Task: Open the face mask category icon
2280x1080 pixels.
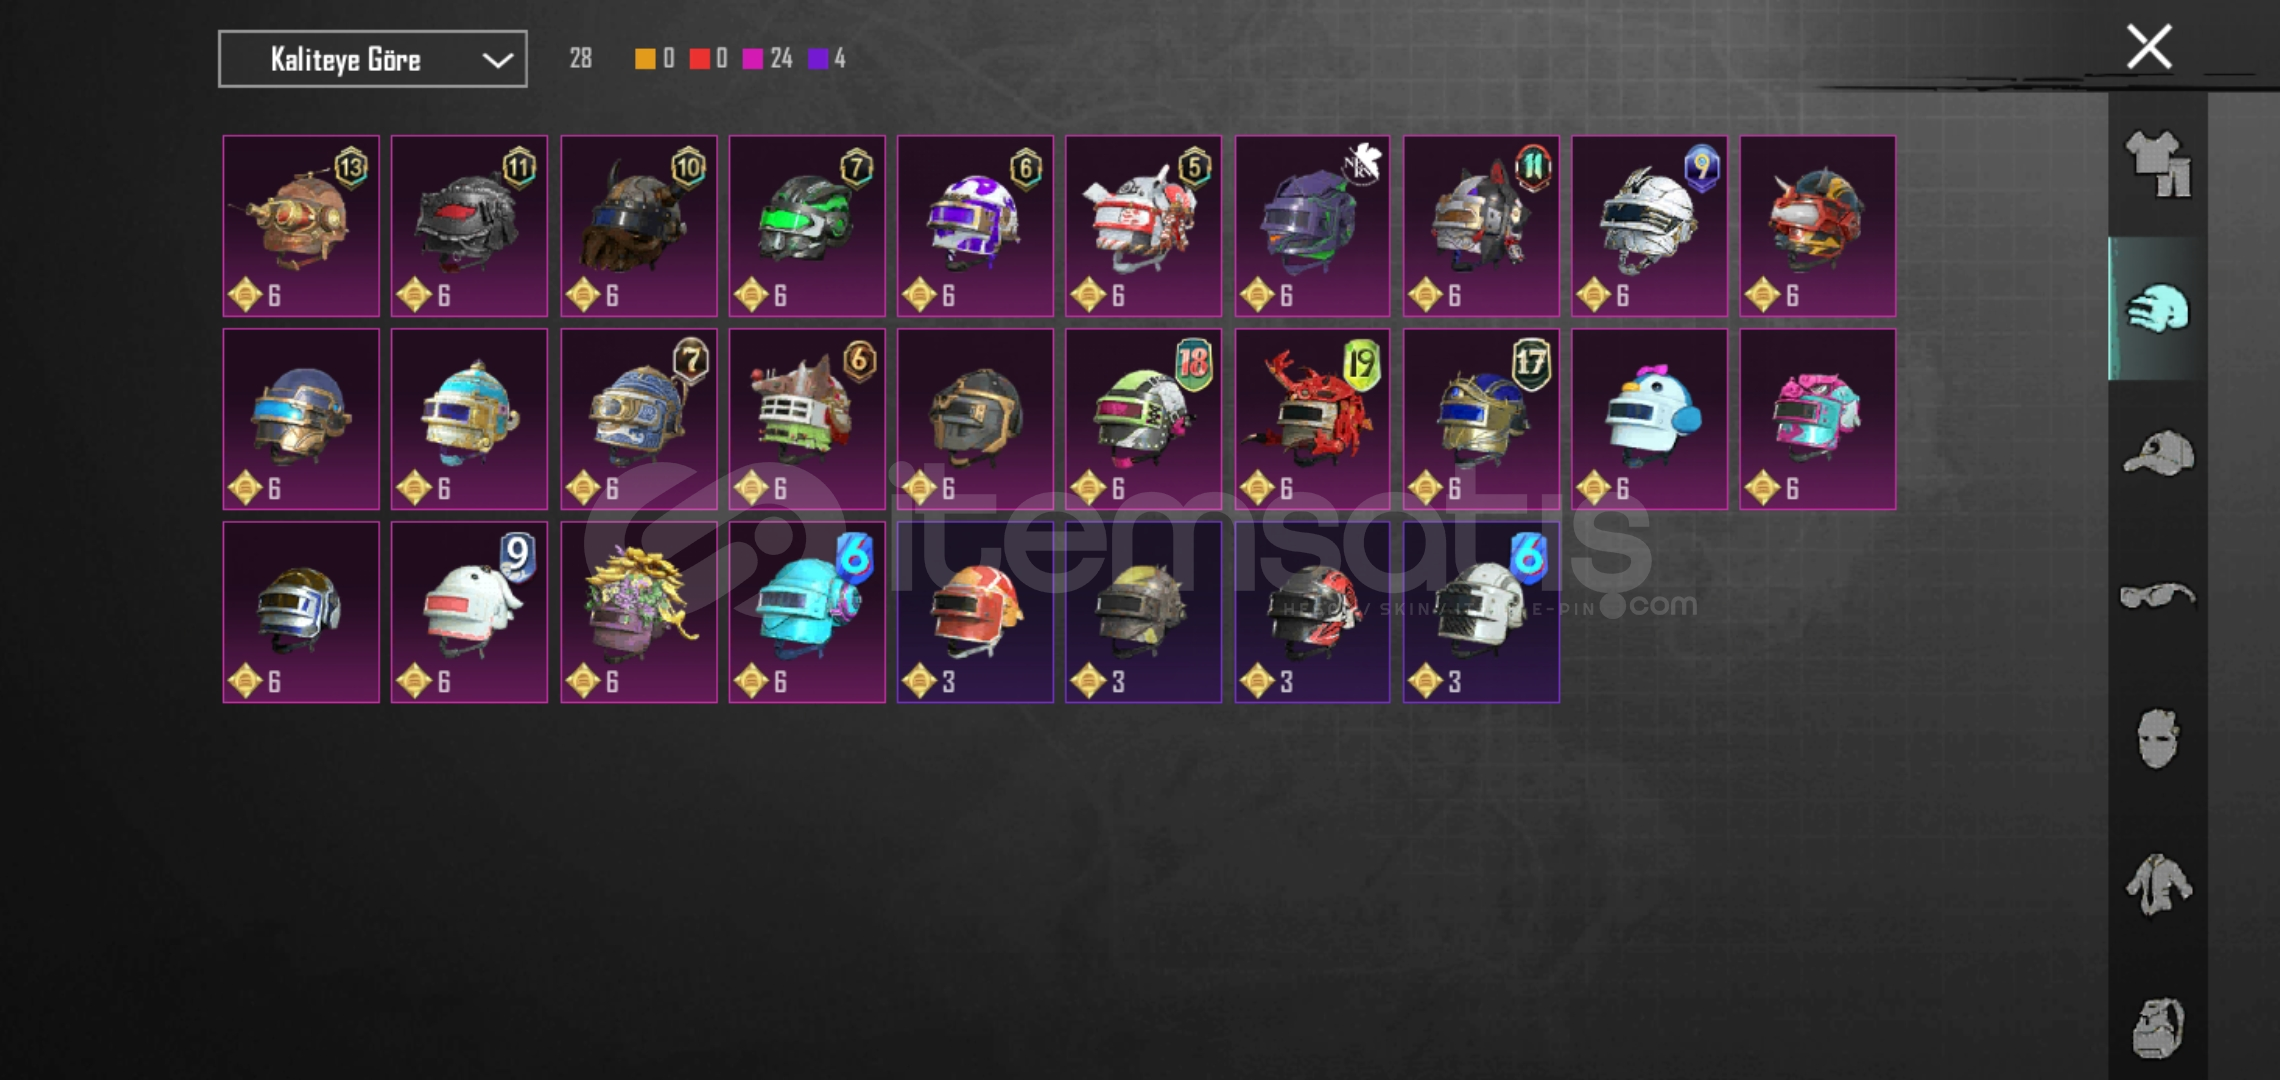Action: [x=2158, y=740]
